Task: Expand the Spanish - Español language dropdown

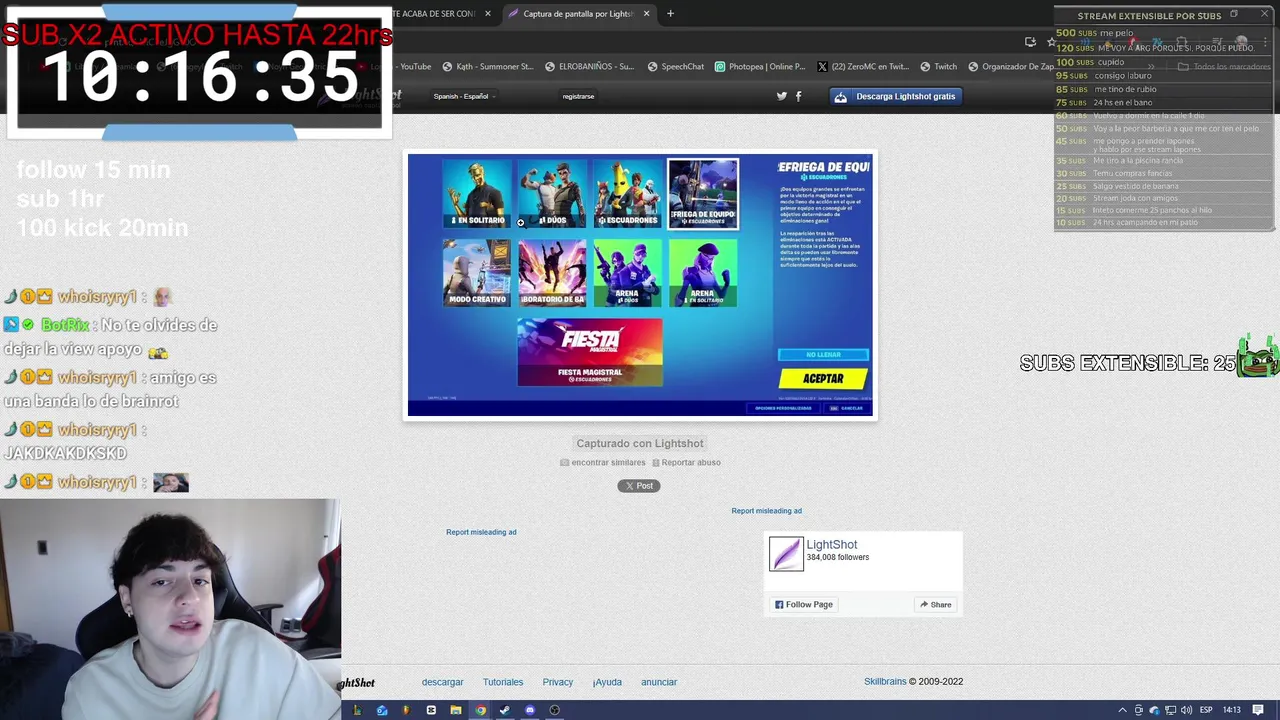Action: coord(464,96)
